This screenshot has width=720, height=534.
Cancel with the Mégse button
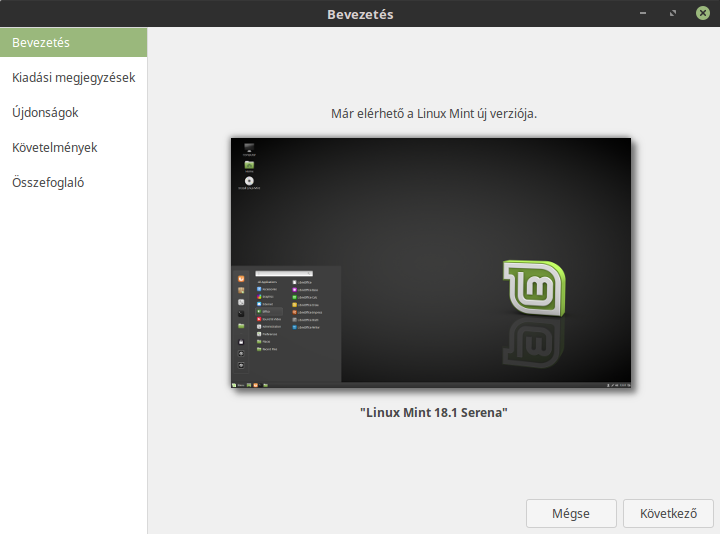click(571, 513)
